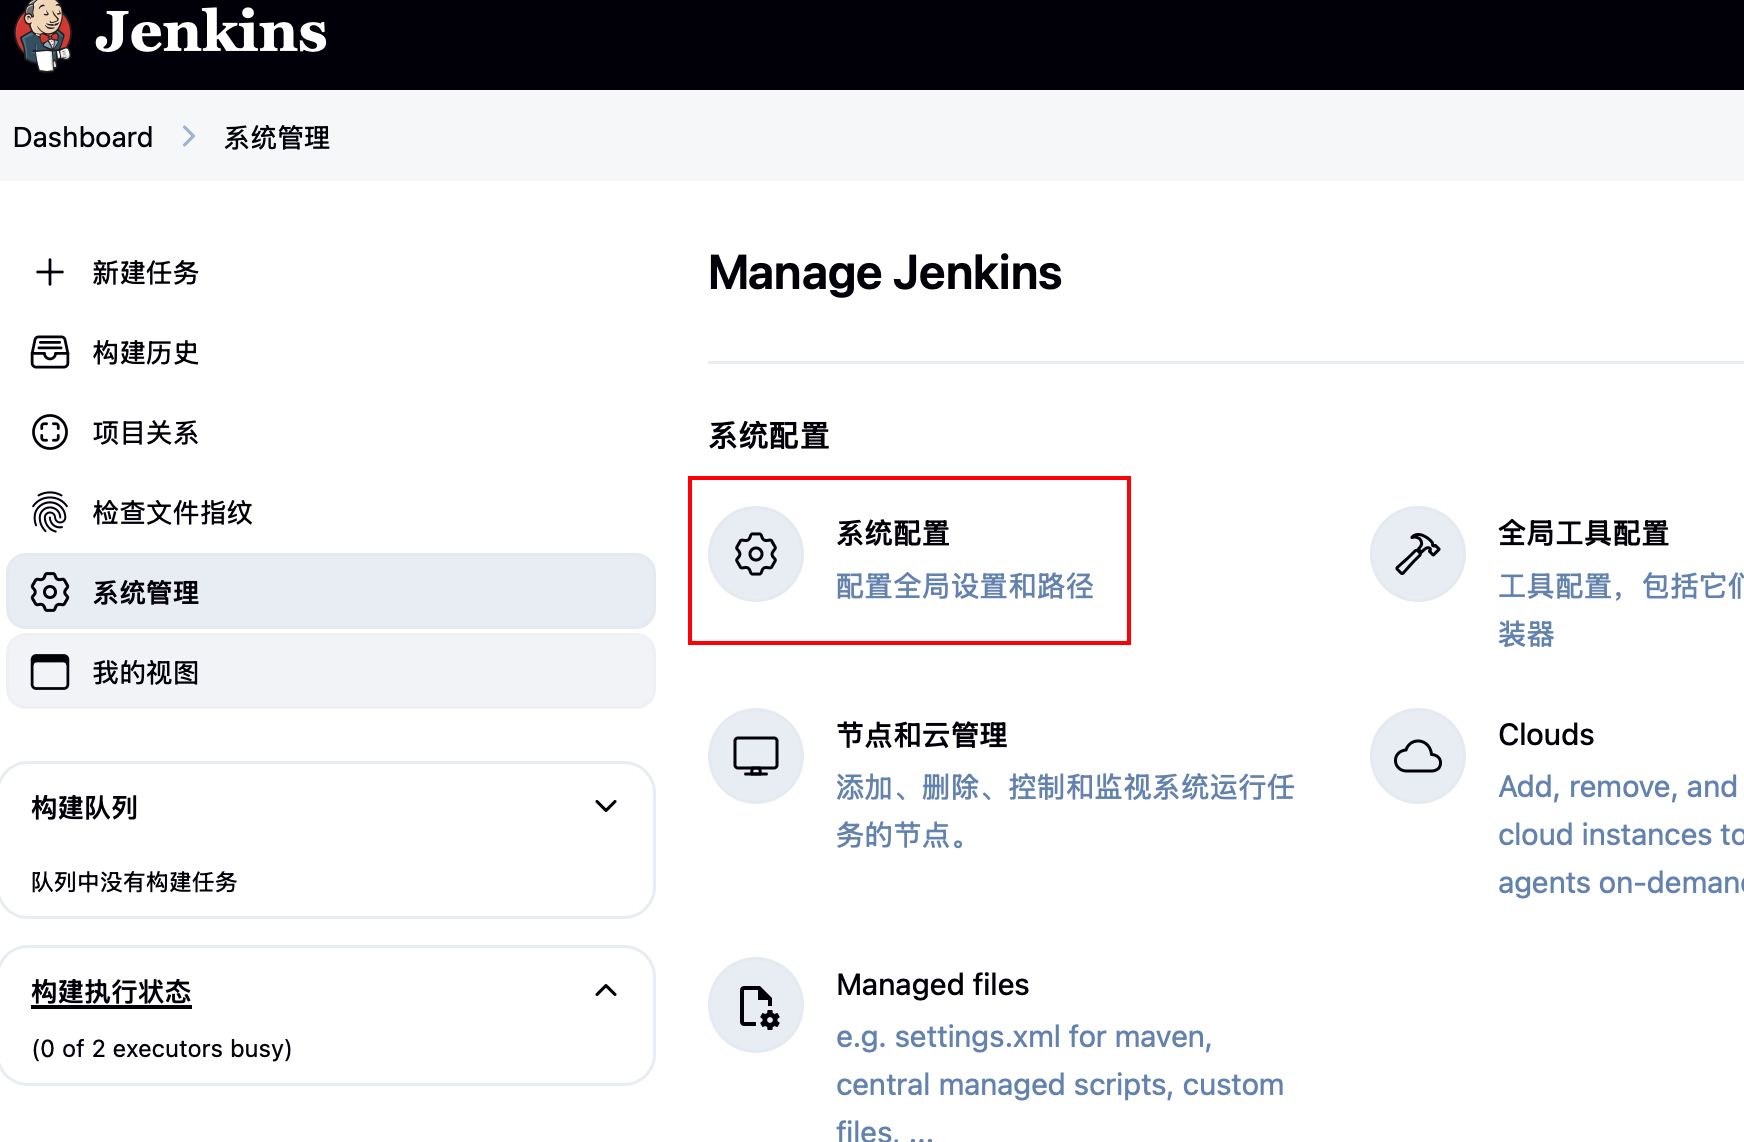Open 检查文件指纹 in the sidebar
The width and height of the screenshot is (1744, 1142).
click(x=173, y=512)
